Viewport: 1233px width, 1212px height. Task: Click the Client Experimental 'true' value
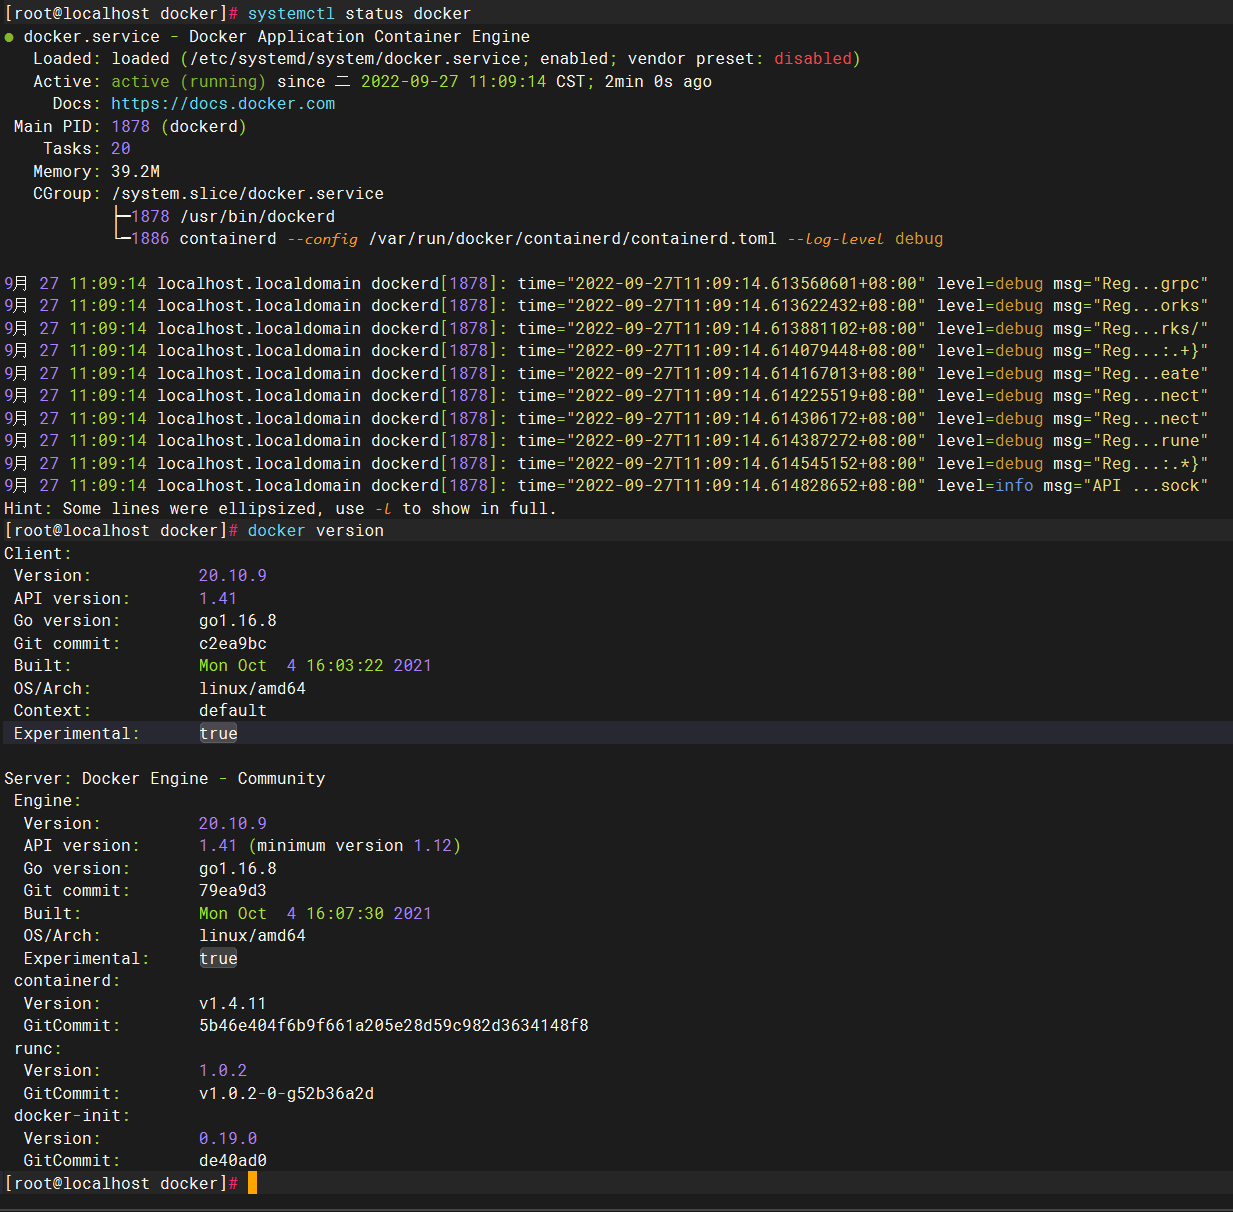click(x=218, y=734)
